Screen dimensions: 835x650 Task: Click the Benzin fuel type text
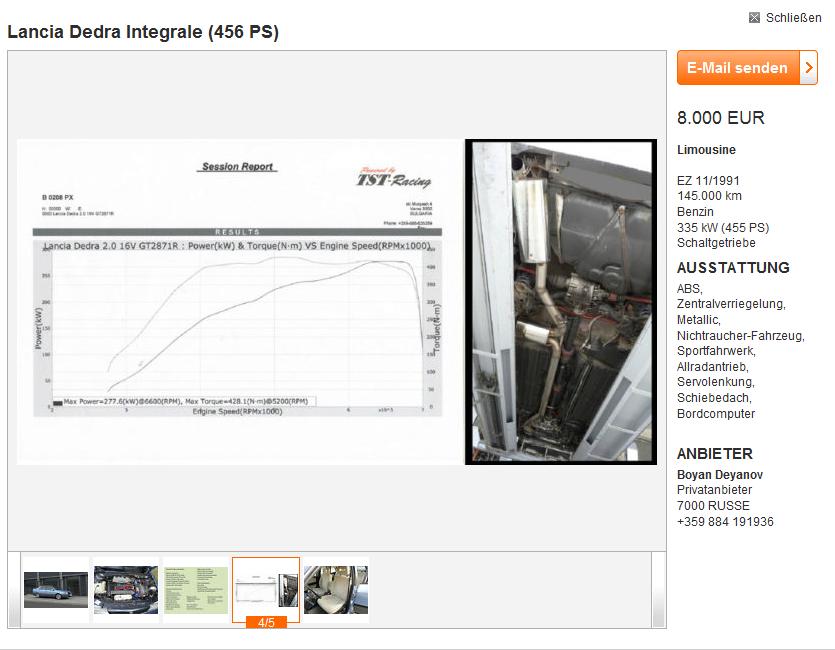coord(695,211)
